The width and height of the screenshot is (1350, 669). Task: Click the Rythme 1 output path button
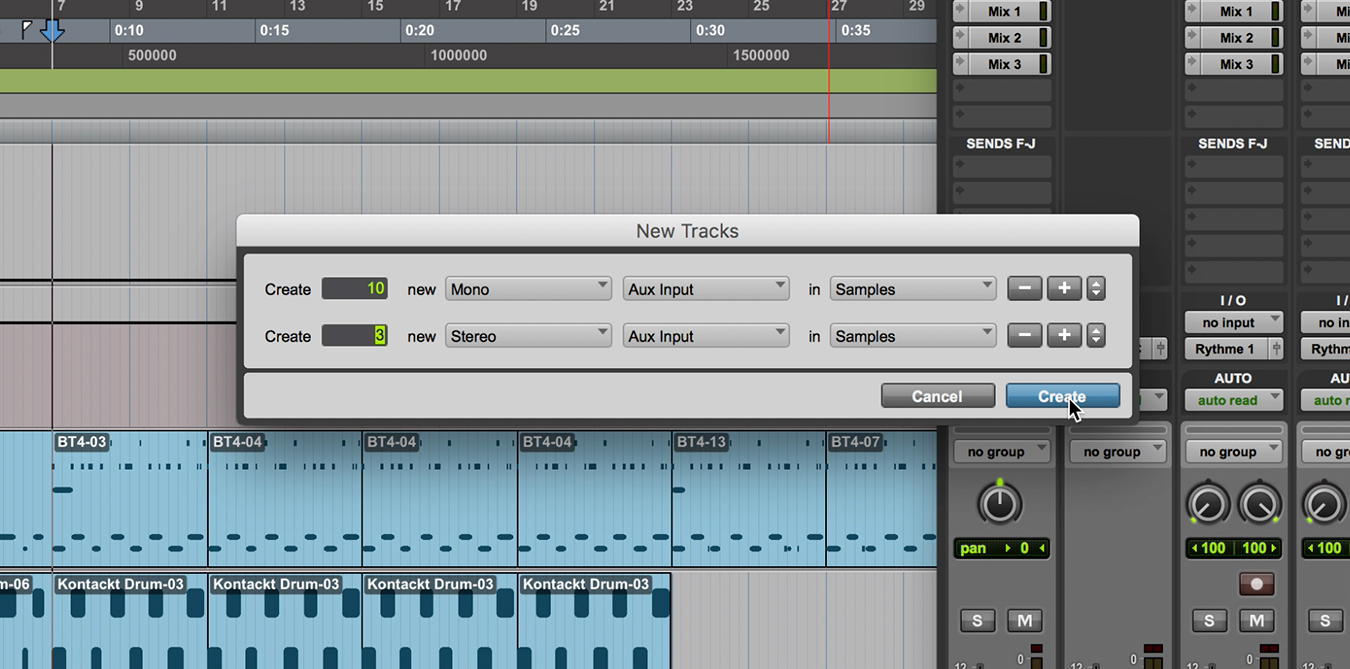(x=1225, y=349)
